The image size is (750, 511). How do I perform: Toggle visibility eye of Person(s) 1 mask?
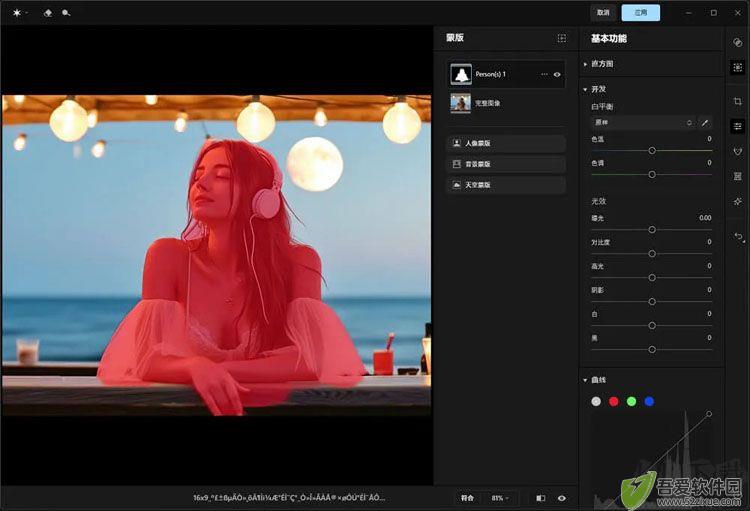pyautogui.click(x=557, y=74)
